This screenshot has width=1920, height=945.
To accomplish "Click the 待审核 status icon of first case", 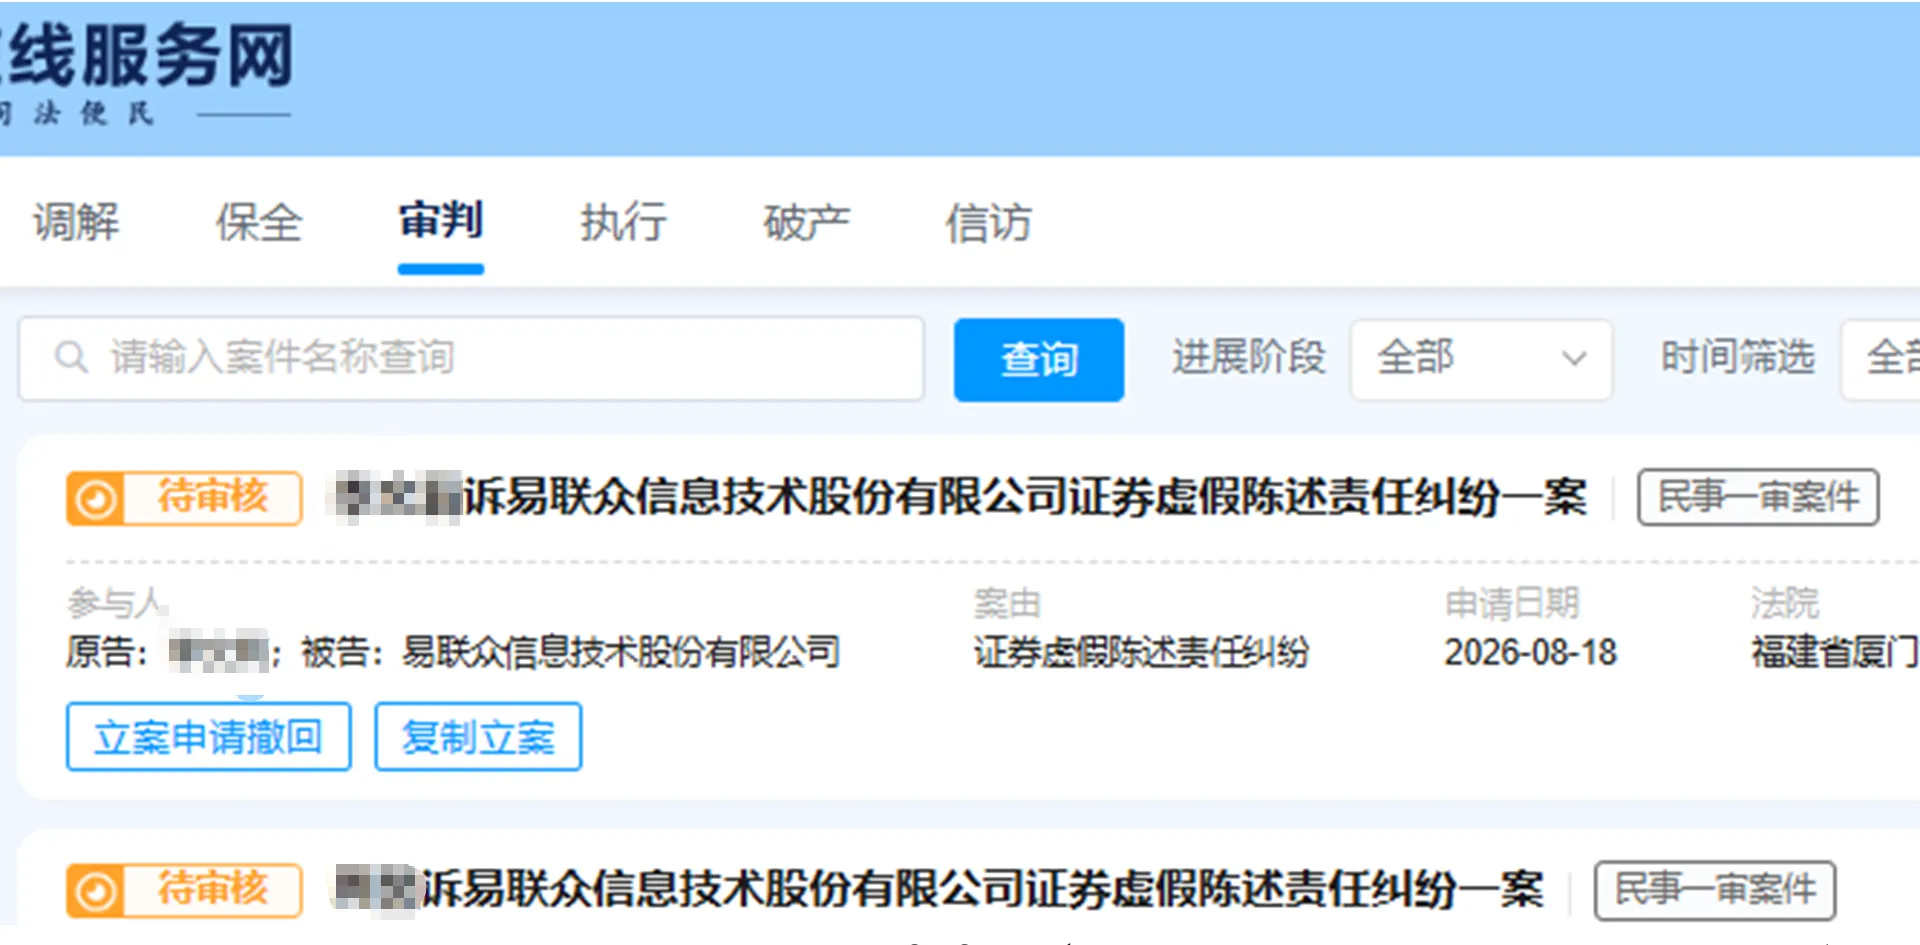I will [x=96, y=498].
